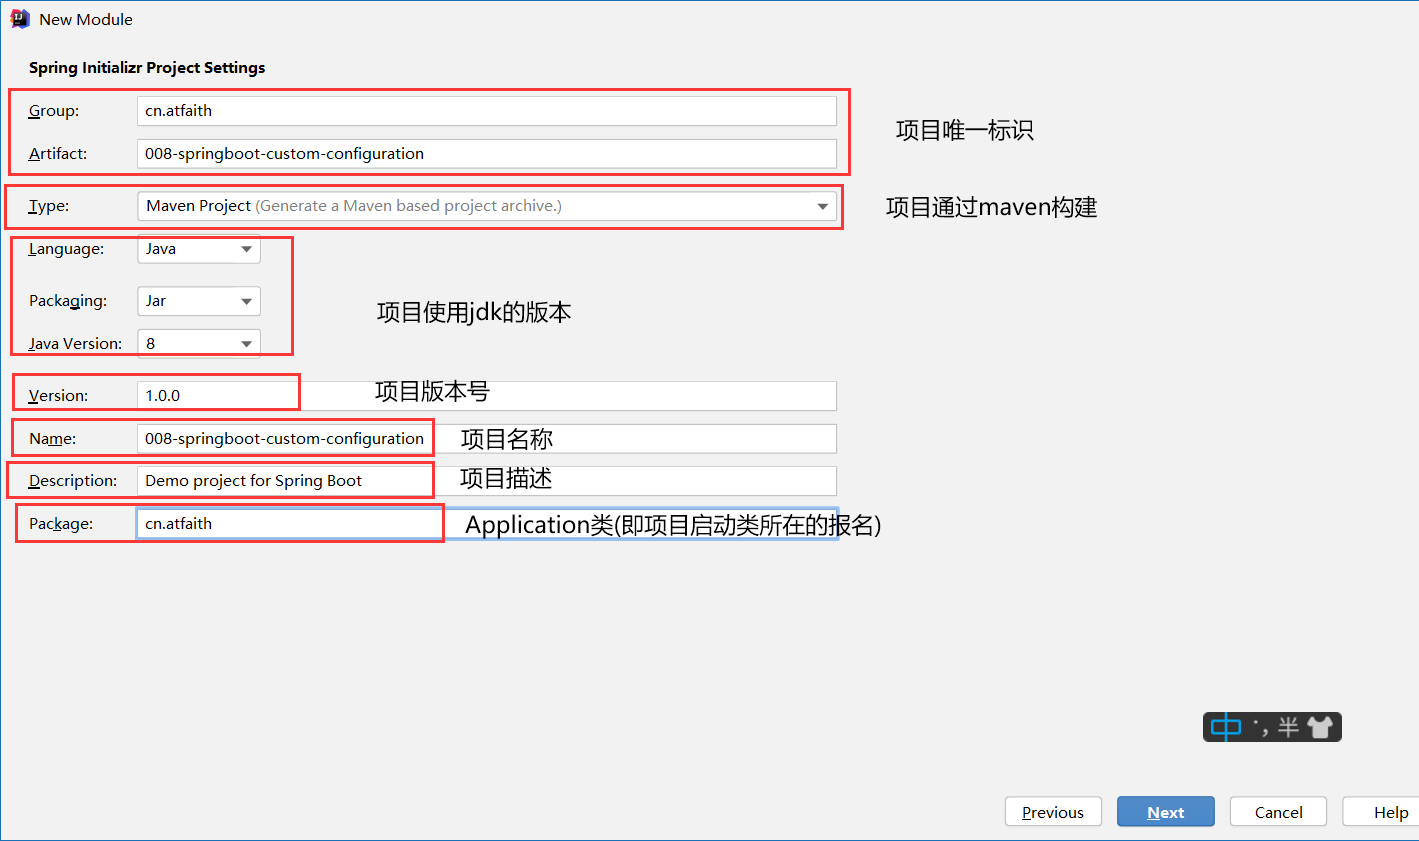Image resolution: width=1419 pixels, height=841 pixels.
Task: Click the Artifact input field
Action: tap(486, 154)
